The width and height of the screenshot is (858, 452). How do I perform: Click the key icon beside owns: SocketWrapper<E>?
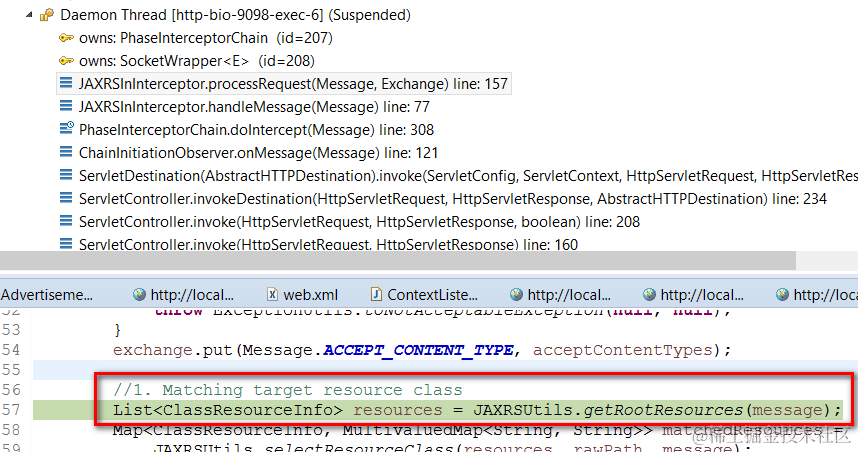tap(66, 61)
